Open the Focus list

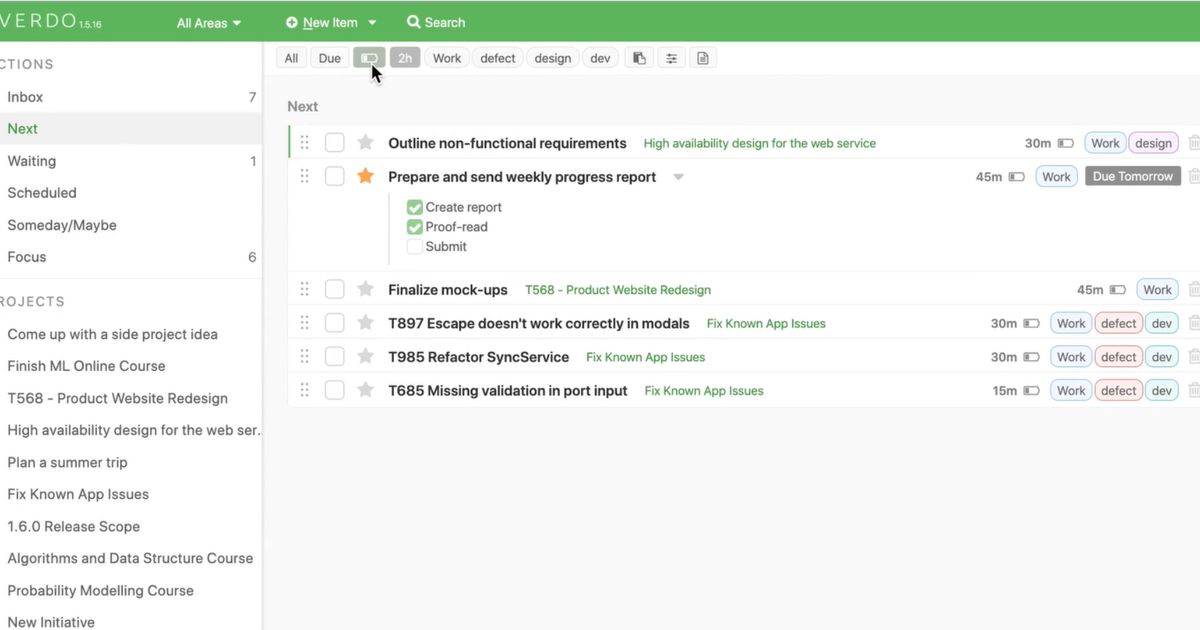tap(130, 257)
